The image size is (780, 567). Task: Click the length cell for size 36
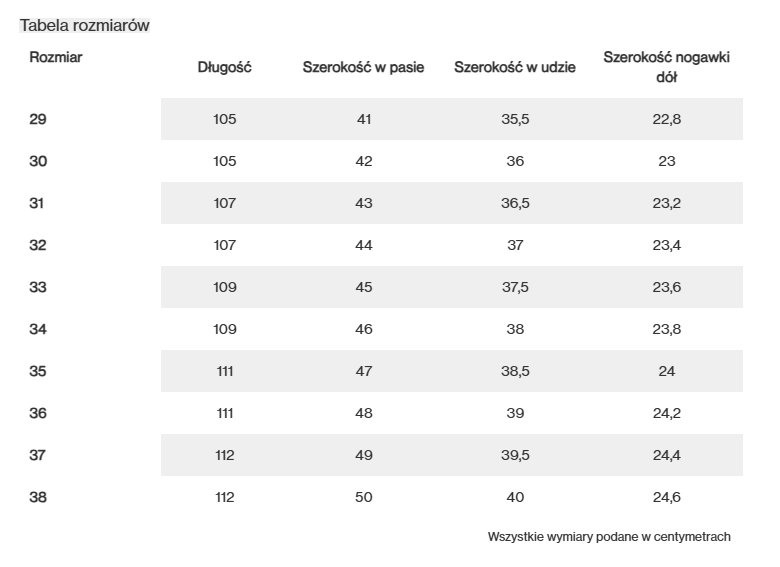(225, 413)
